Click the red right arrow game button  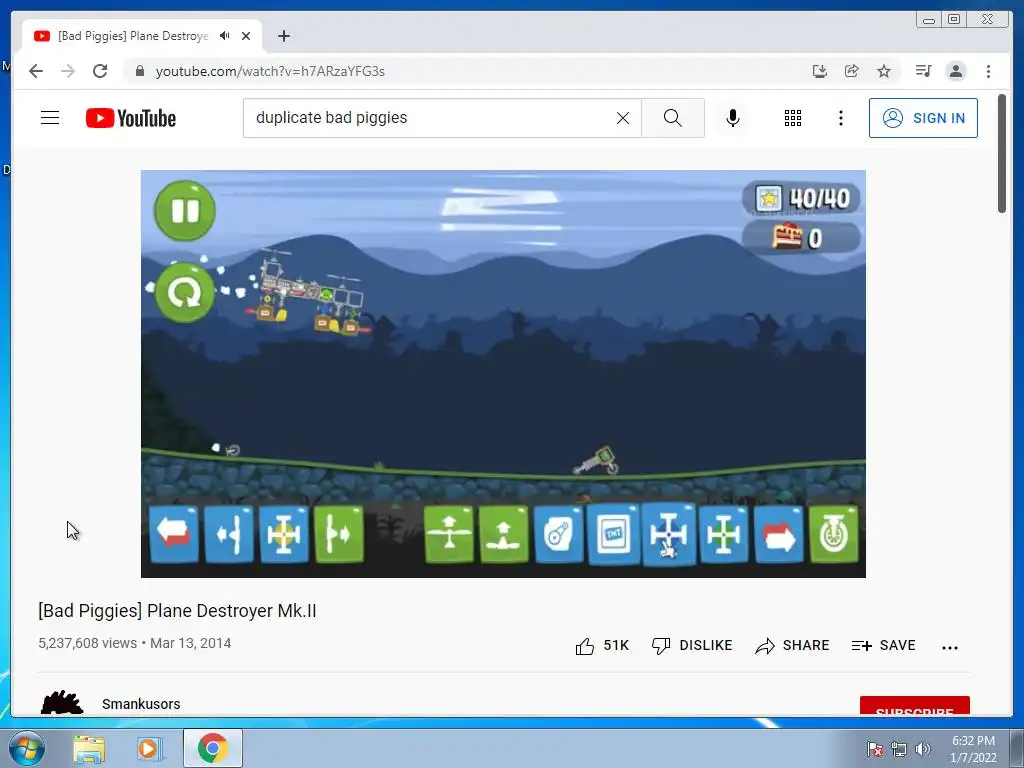tap(779, 535)
